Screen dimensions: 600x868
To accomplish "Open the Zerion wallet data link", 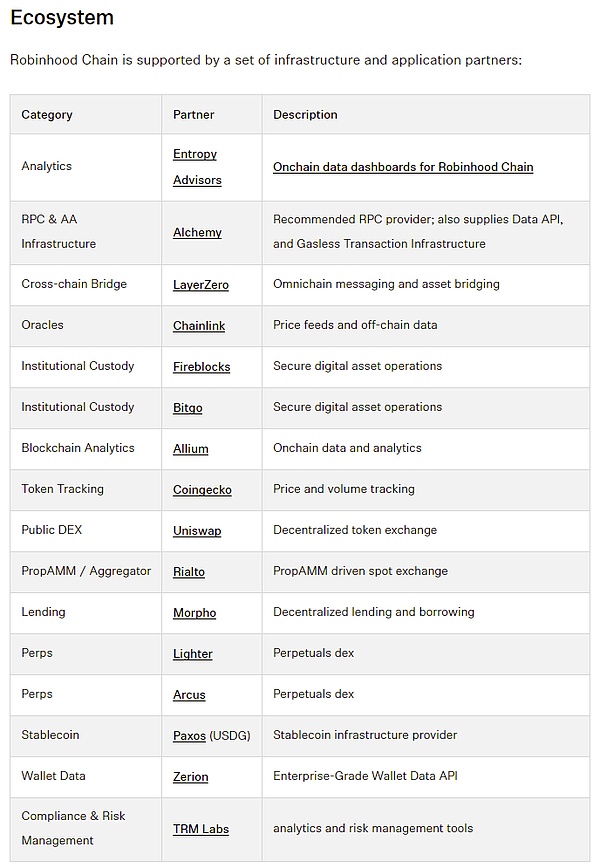I will [x=190, y=776].
